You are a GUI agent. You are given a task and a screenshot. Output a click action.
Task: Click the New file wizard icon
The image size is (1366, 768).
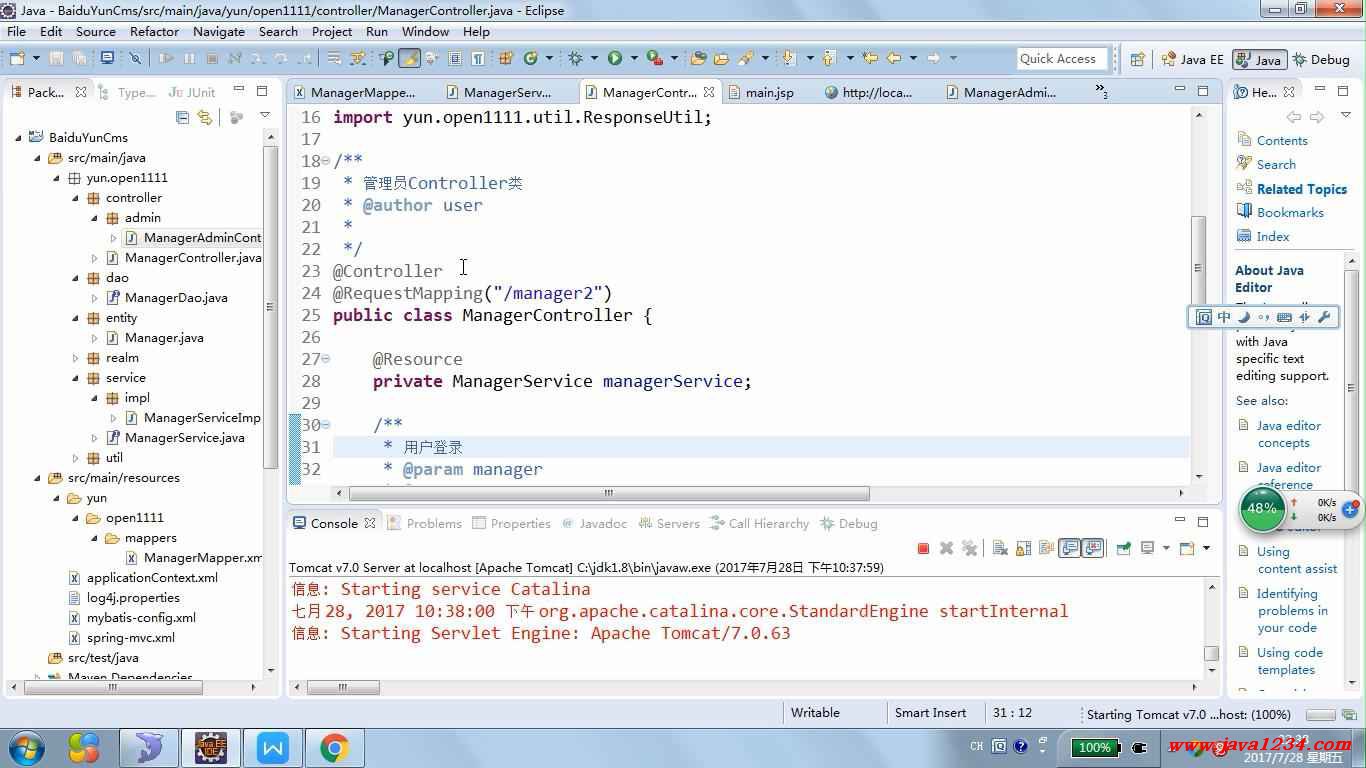click(x=18, y=58)
